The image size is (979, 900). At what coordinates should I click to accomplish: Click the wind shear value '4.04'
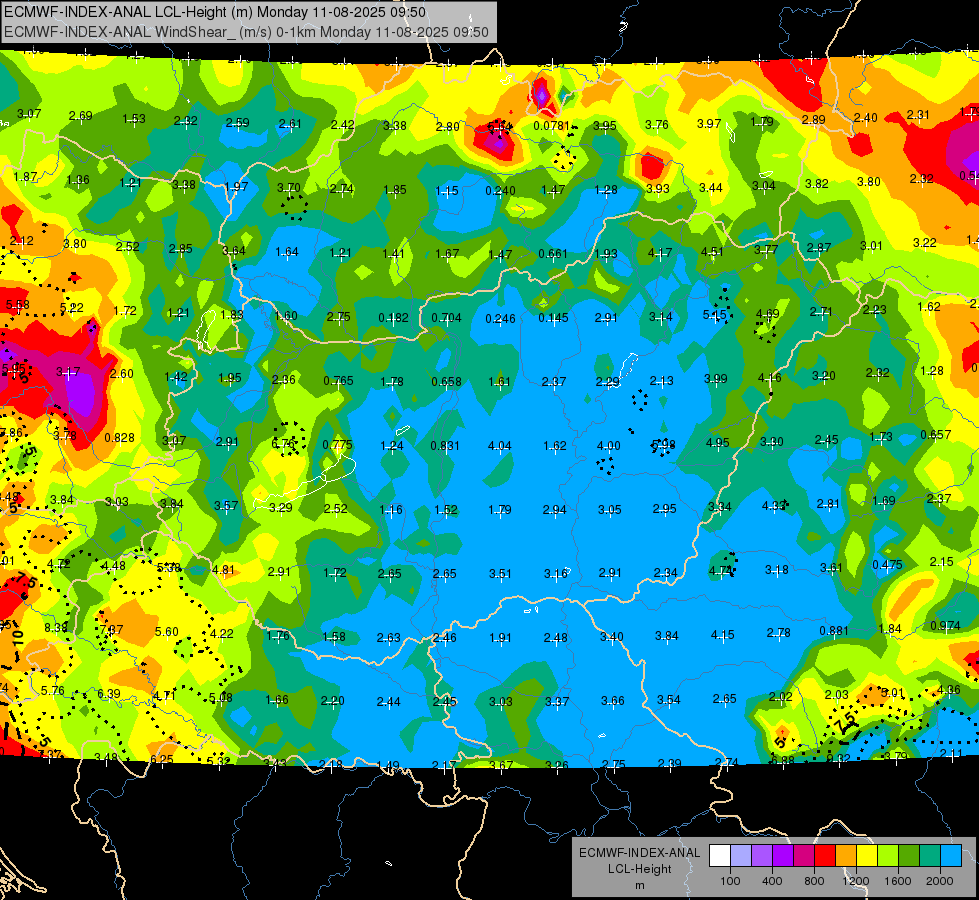coord(499,446)
